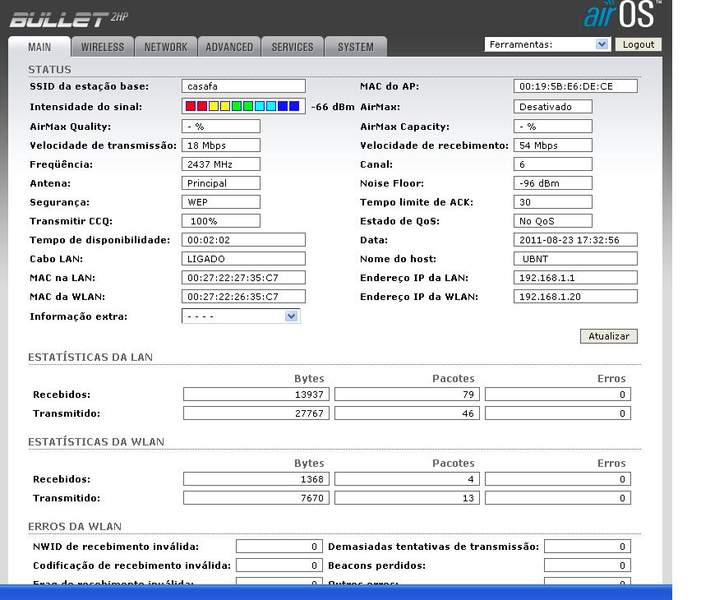Click the Noise Floor value field
Viewport: 701px width, 600px height.
coord(554,183)
